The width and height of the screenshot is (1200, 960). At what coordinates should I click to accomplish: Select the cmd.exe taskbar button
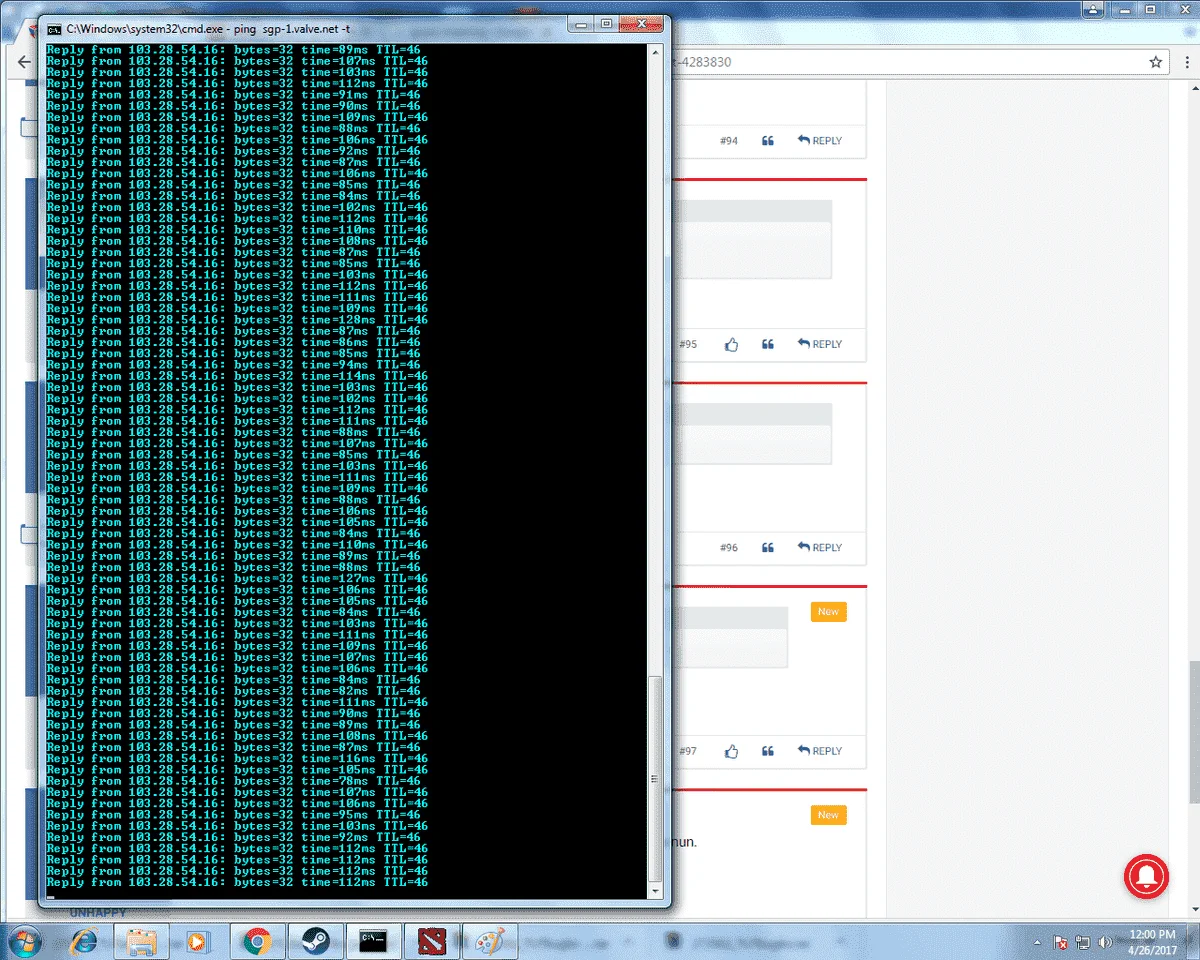pos(374,941)
